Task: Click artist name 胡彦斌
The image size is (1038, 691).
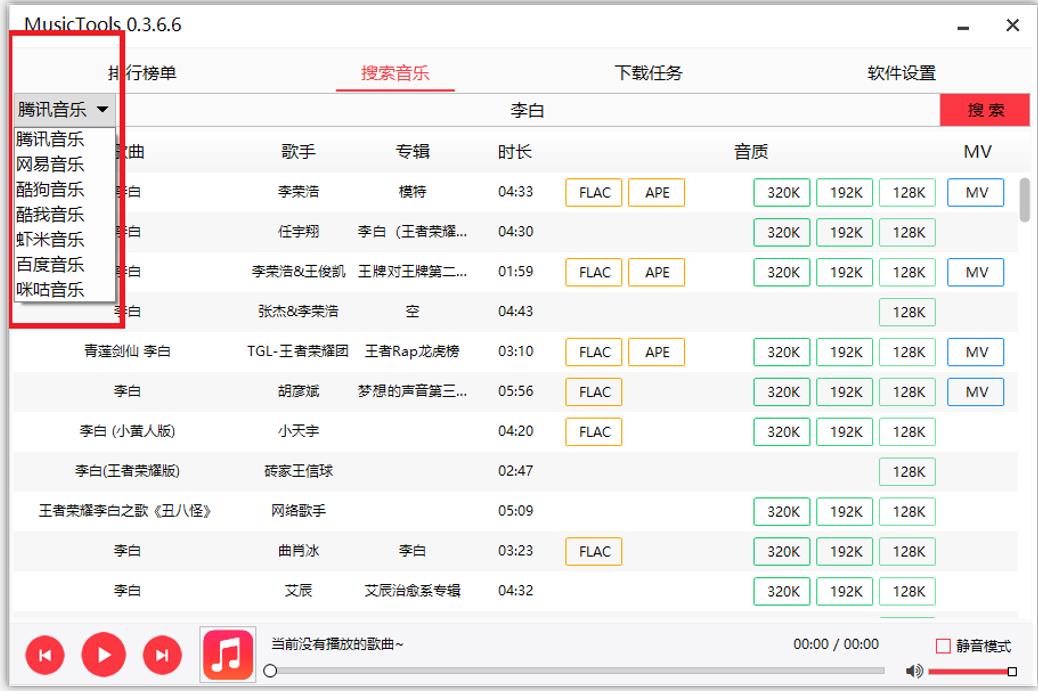Action: 299,391
